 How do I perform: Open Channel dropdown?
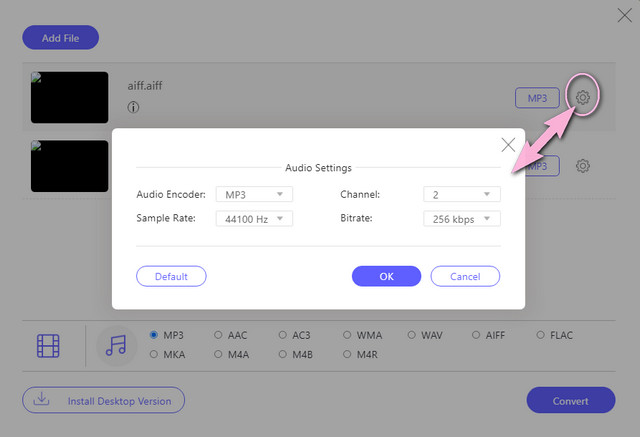click(462, 194)
